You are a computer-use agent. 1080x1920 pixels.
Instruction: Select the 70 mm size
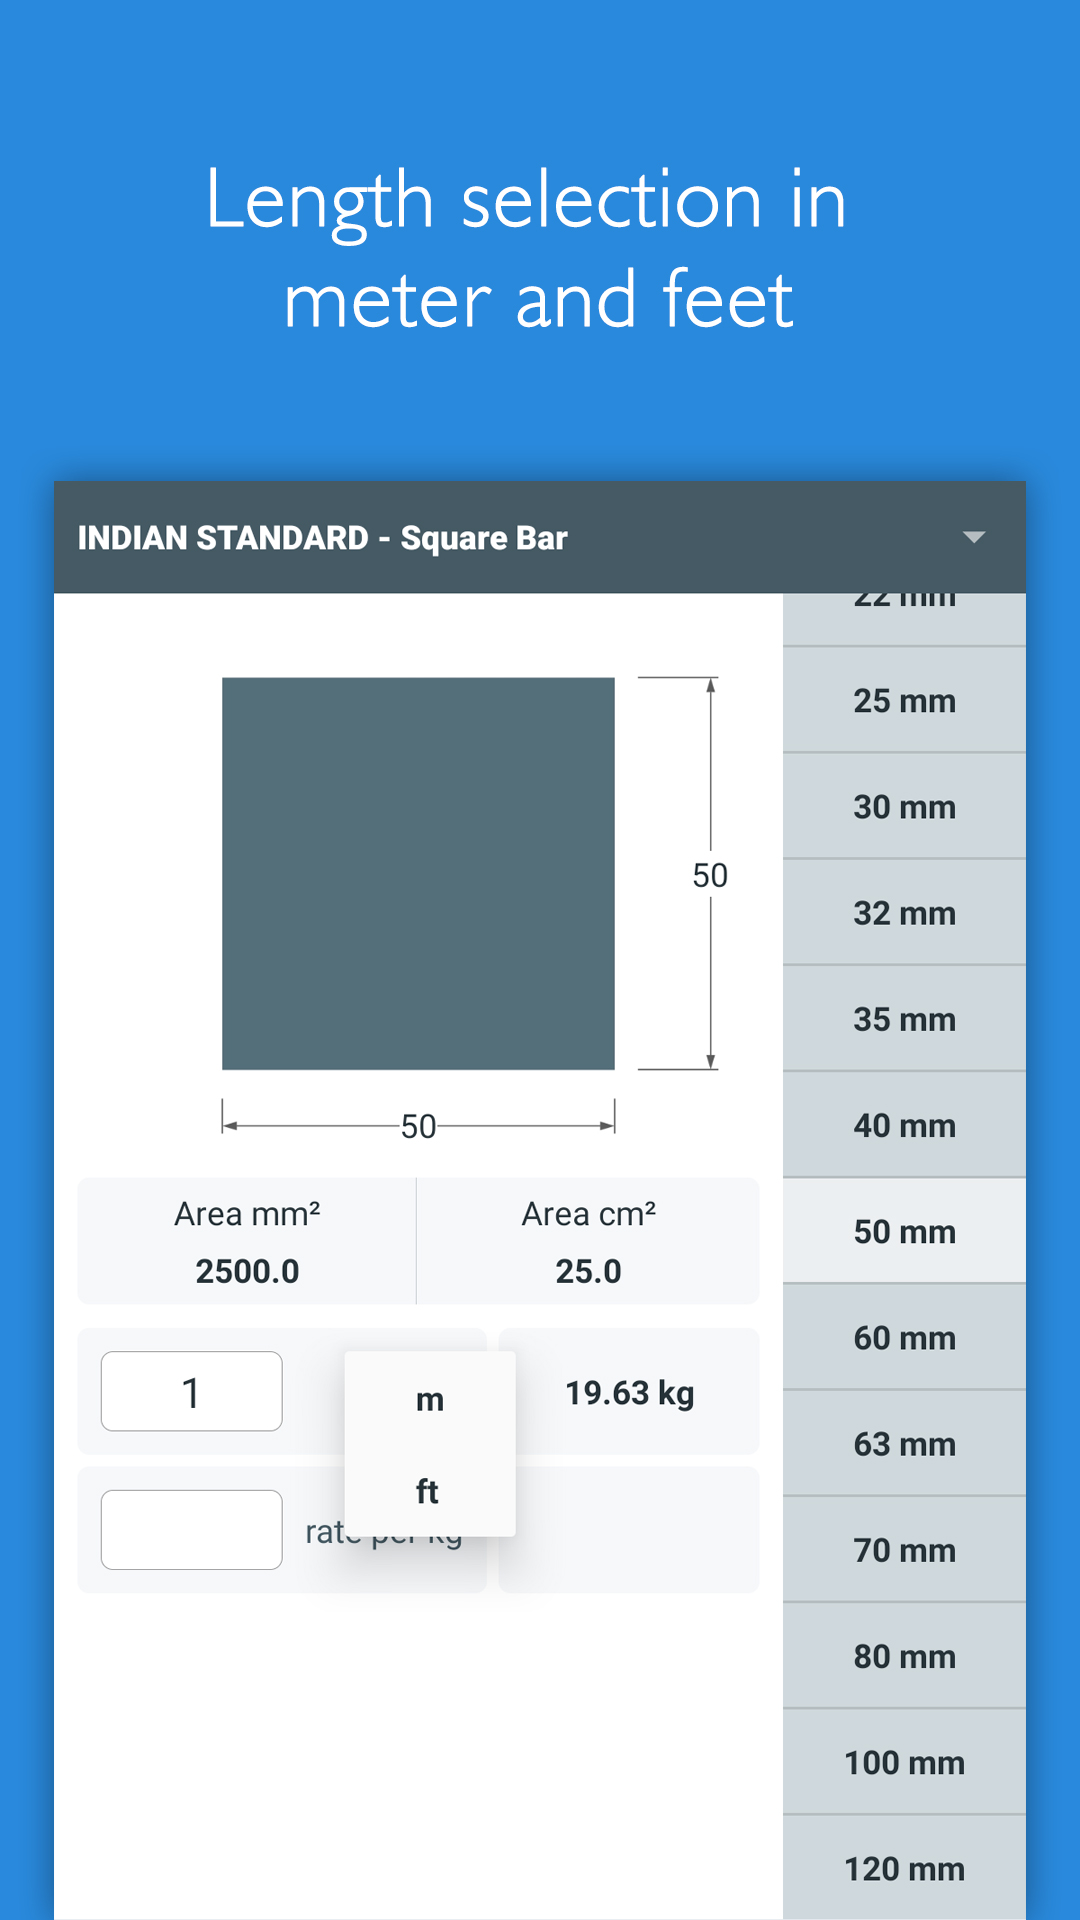pyautogui.click(x=903, y=1550)
